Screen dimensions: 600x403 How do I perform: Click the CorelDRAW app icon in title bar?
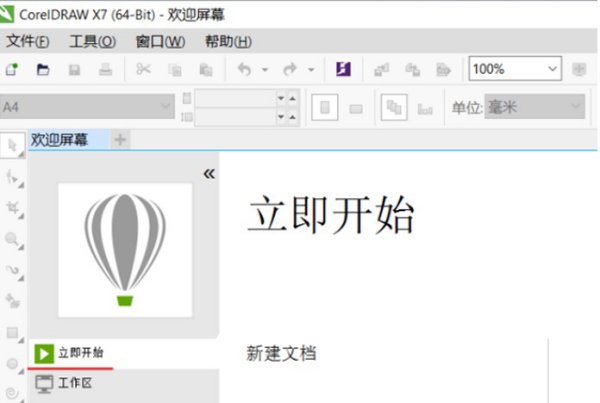click(x=7, y=15)
